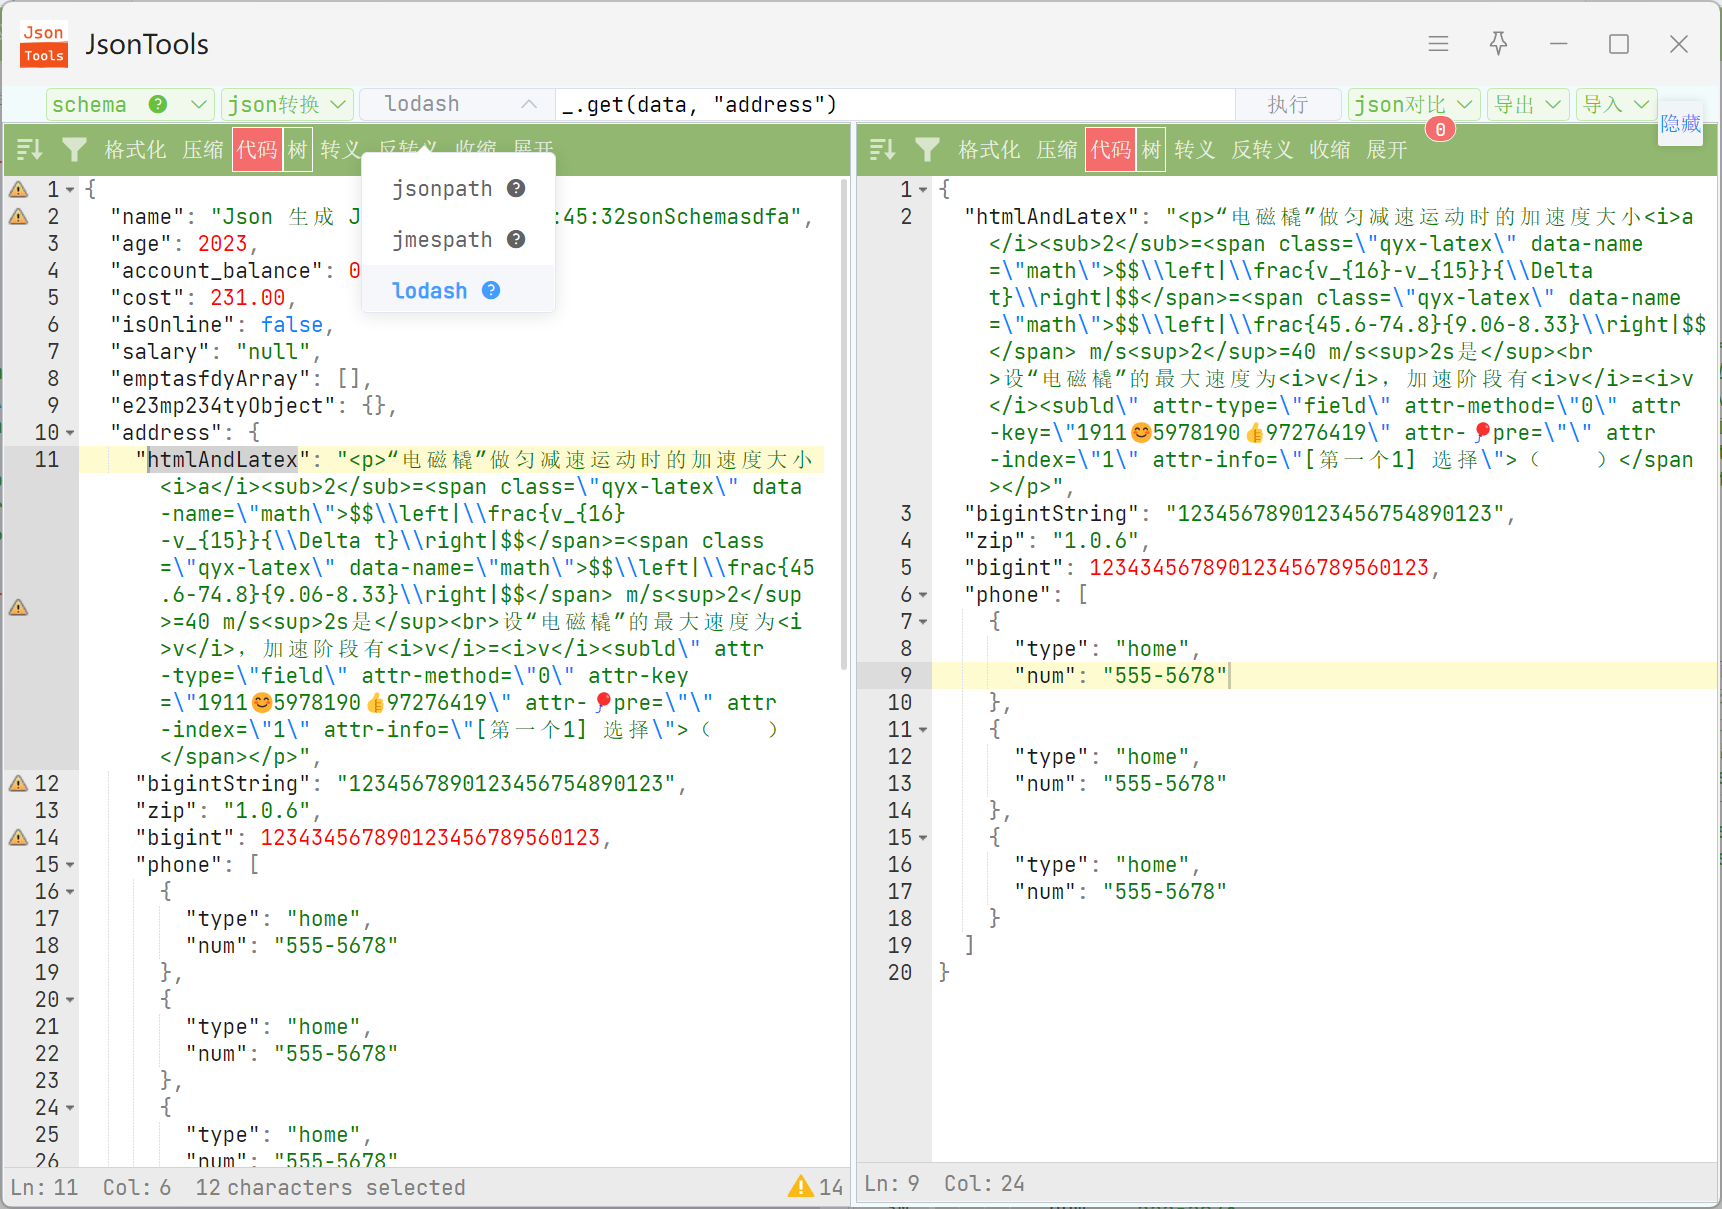Click 压缩 compress in right editor toolbar
Image resolution: width=1722 pixels, height=1209 pixels.
point(1057,150)
